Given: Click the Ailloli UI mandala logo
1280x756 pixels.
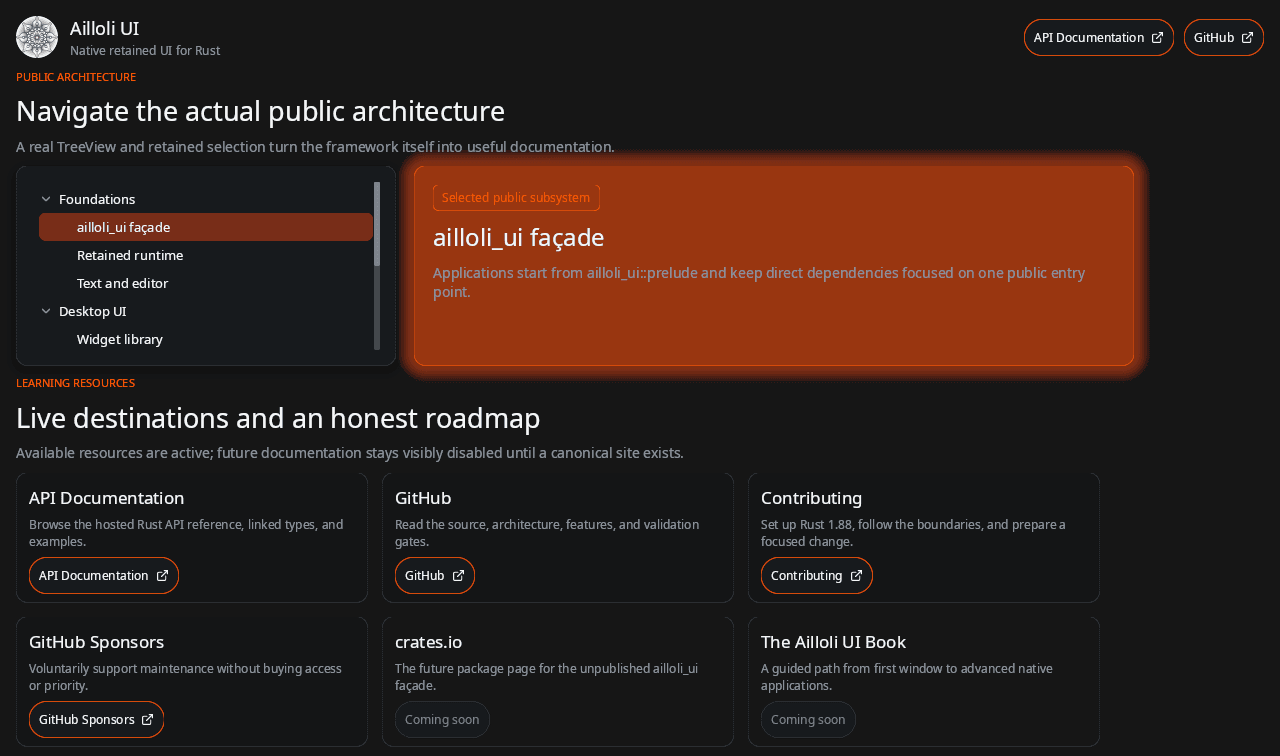Looking at the screenshot, I should (x=37, y=37).
